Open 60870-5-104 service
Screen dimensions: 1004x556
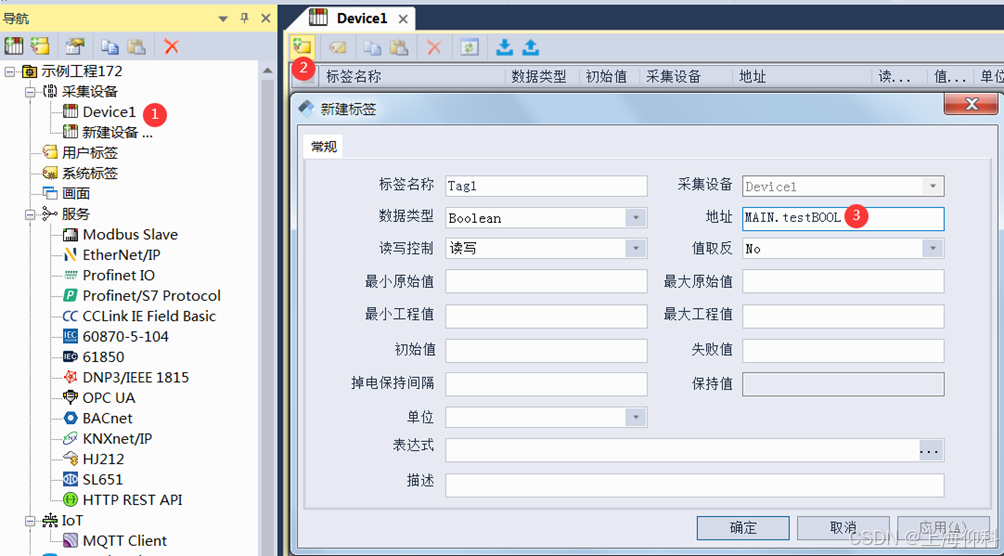(116, 336)
